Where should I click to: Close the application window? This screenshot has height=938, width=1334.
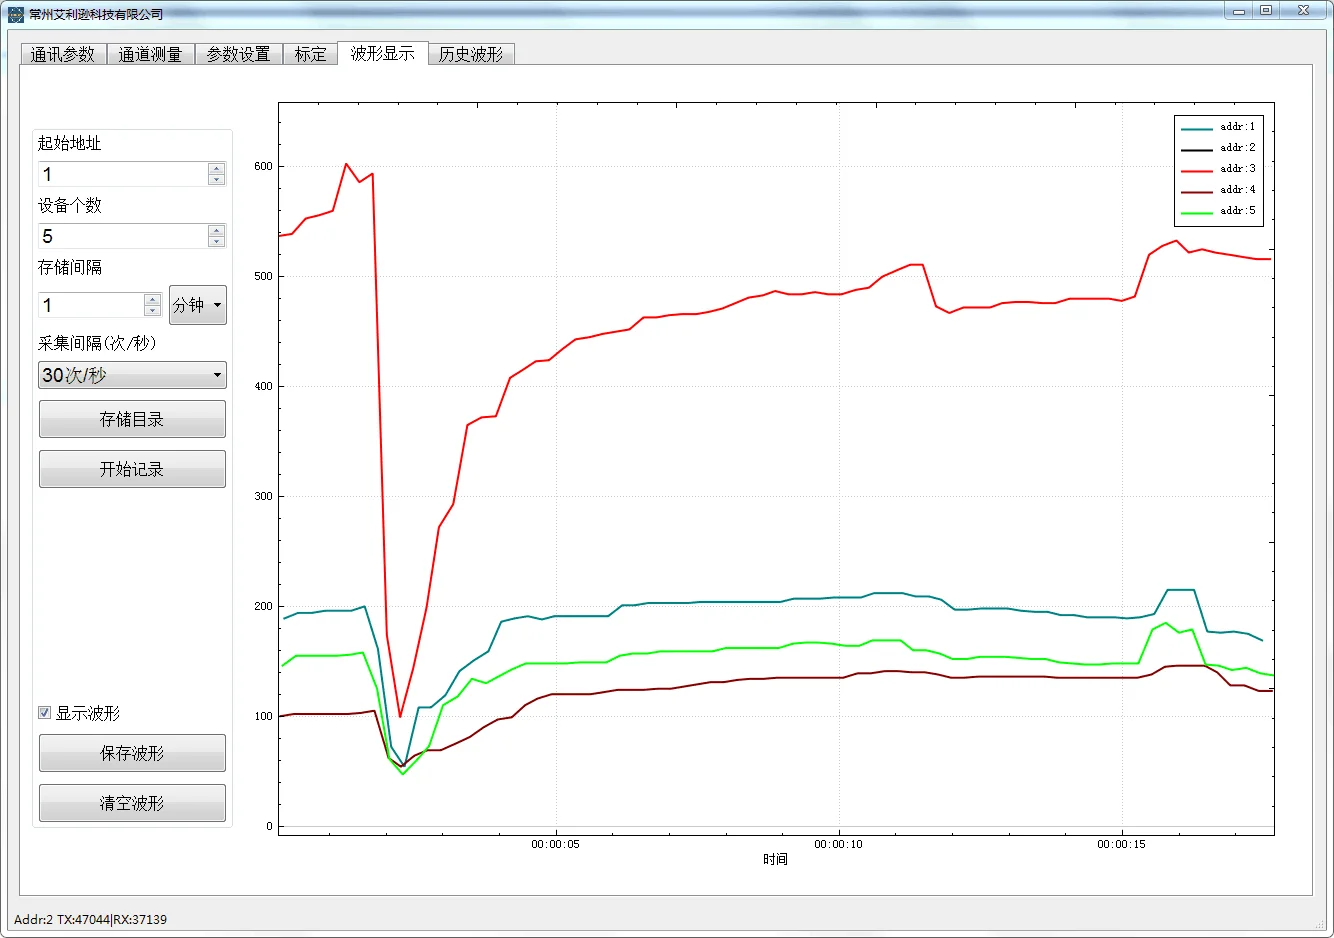coord(1303,11)
